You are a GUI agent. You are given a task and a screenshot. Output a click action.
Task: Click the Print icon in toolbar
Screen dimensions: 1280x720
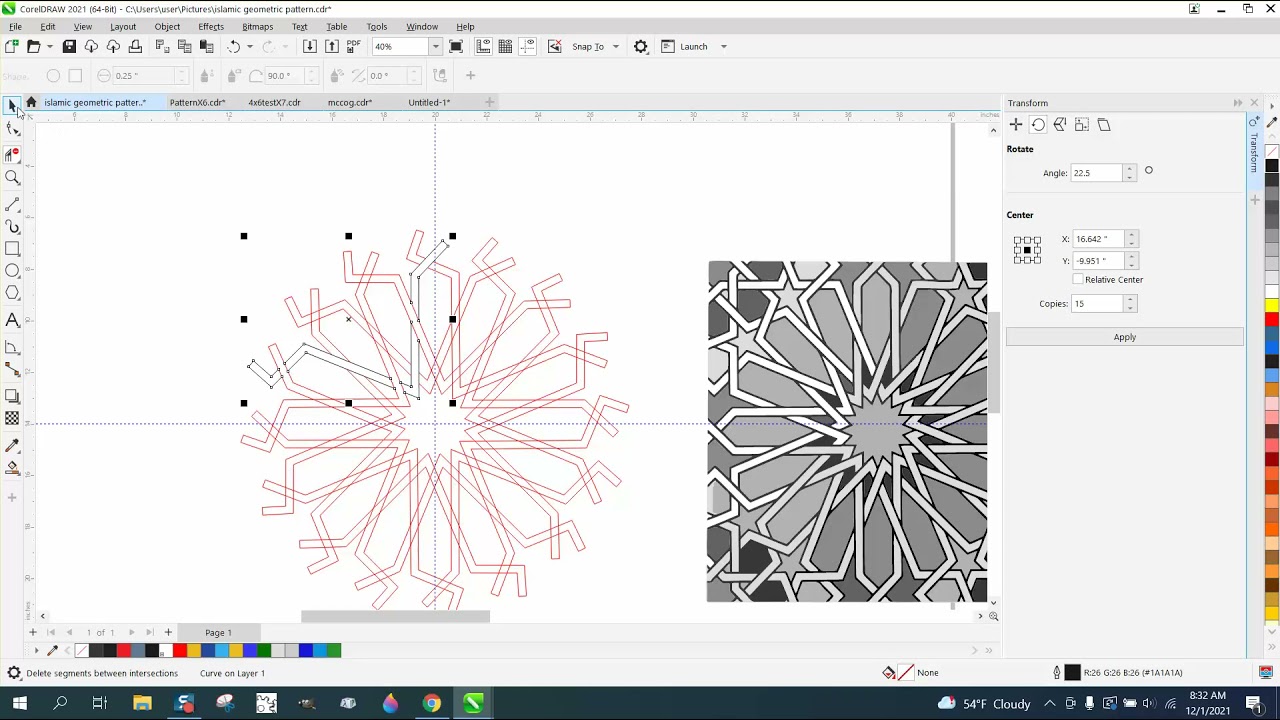point(135,47)
